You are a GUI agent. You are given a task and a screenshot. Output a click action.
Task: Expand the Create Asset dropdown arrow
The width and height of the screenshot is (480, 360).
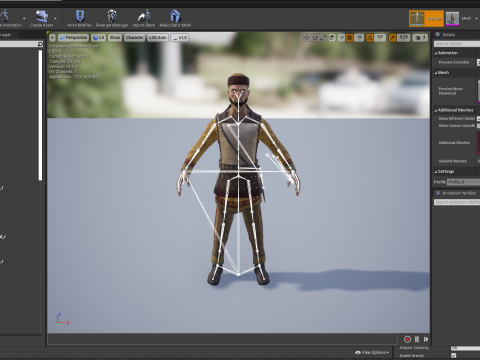55,18
